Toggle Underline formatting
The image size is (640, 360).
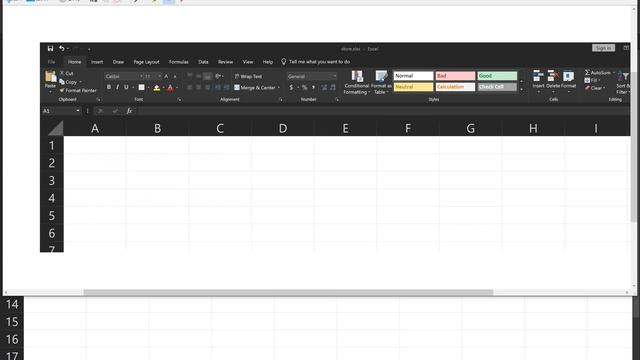click(x=126, y=87)
